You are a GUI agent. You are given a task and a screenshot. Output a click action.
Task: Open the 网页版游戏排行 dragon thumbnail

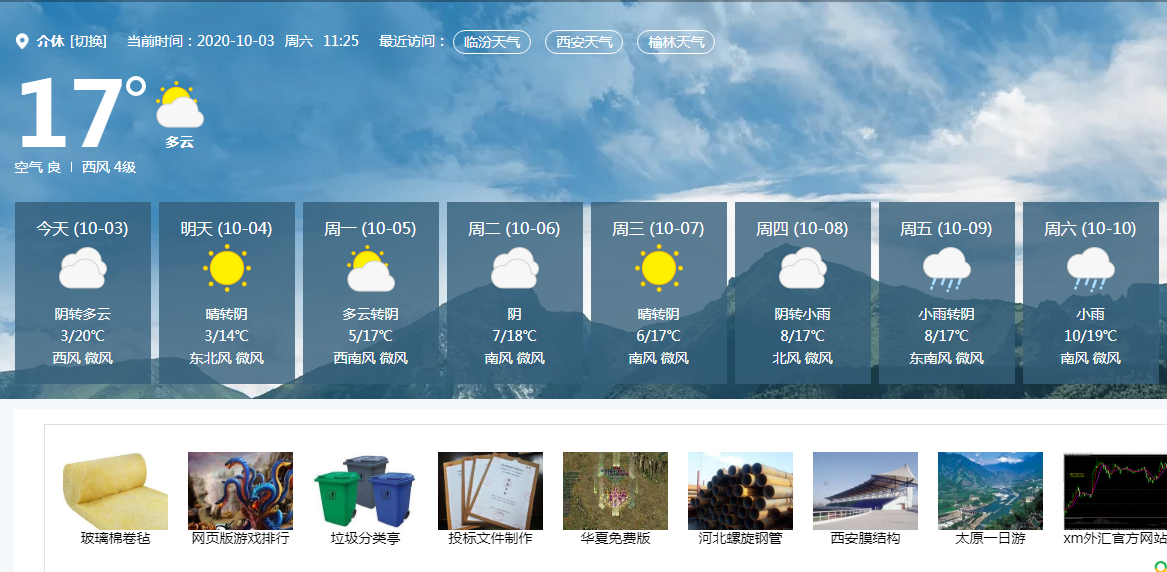240,491
